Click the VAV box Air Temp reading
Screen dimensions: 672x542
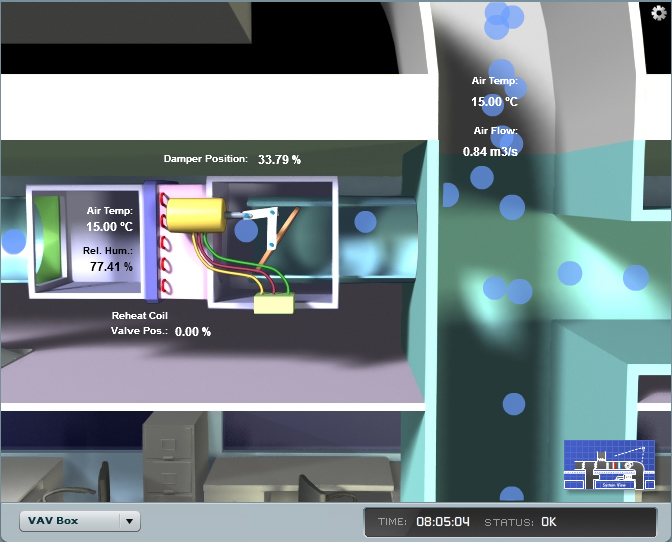110,227
